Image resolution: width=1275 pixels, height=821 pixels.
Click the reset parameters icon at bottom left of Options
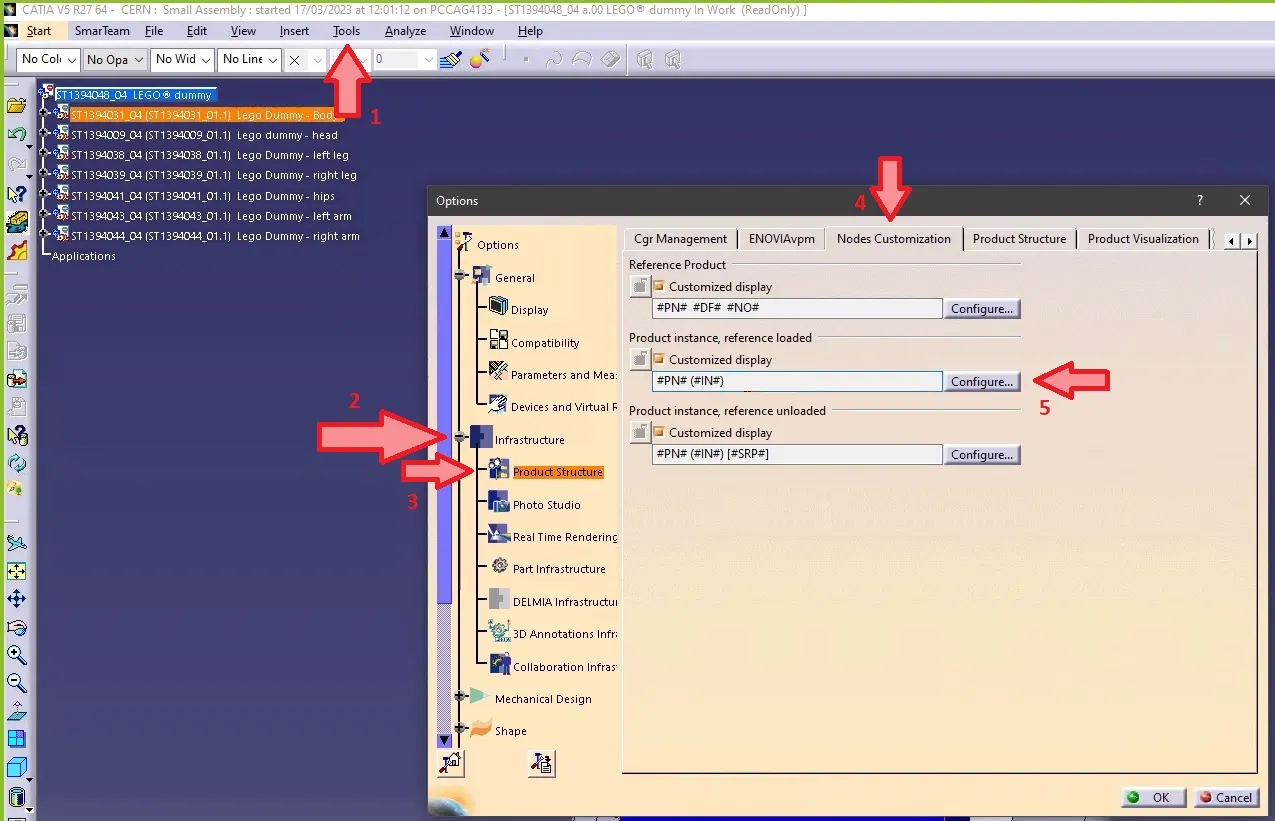point(451,763)
